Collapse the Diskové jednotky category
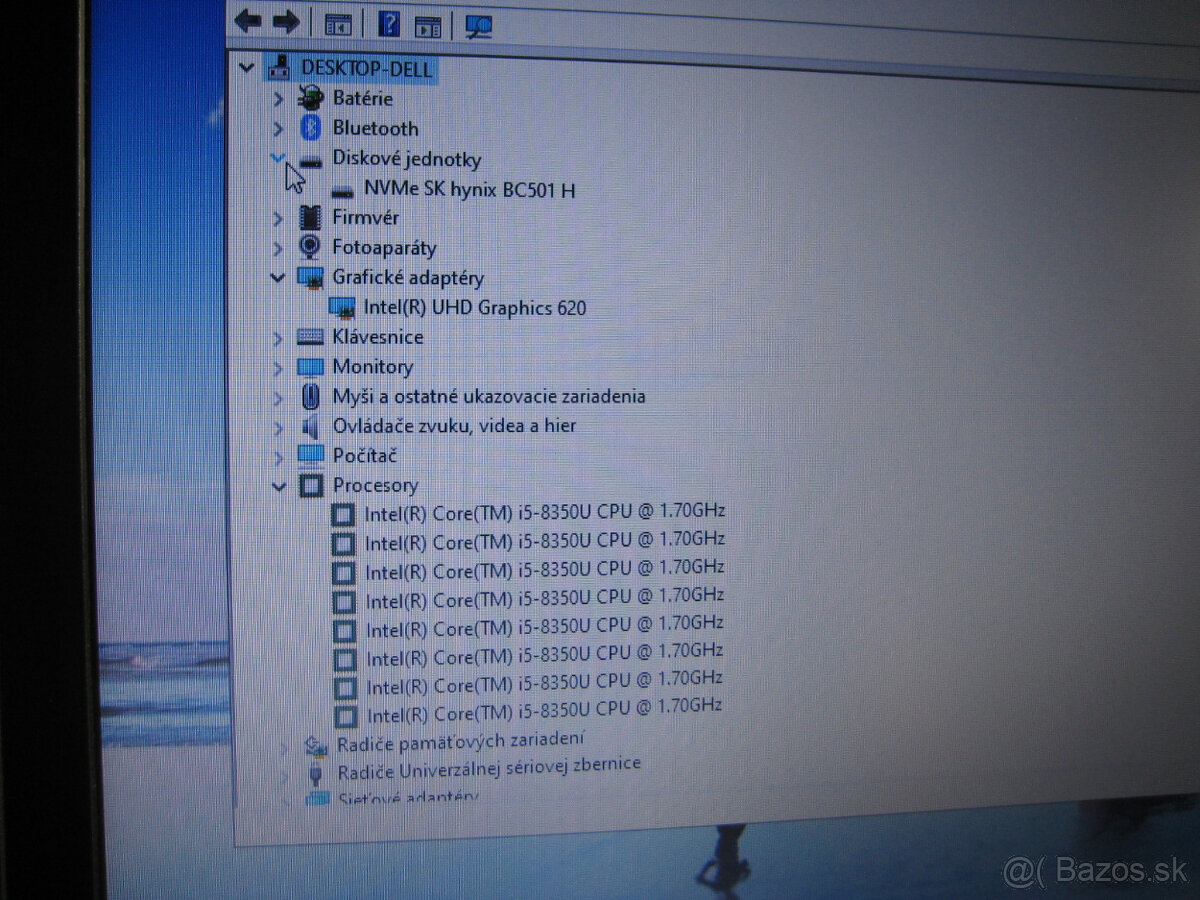1200x900 pixels. [278, 158]
